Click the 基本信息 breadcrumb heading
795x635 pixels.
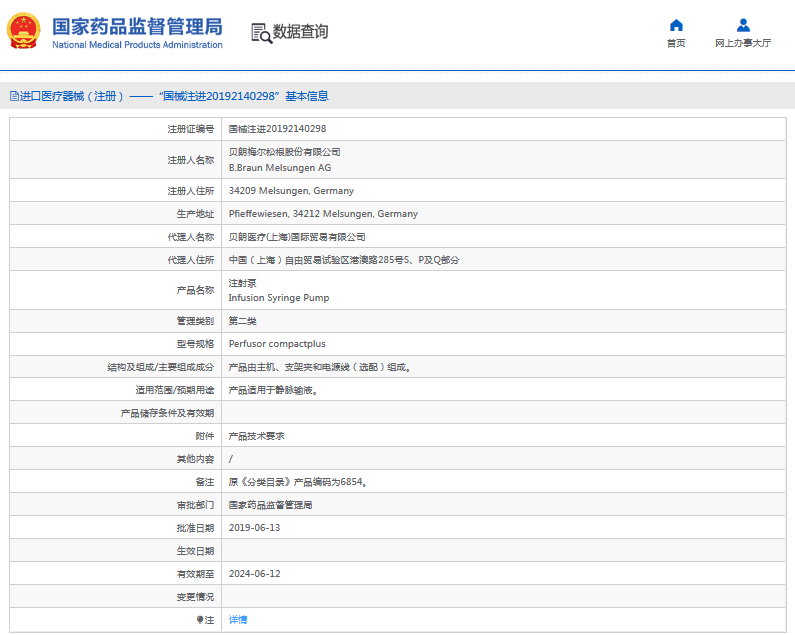pos(307,96)
